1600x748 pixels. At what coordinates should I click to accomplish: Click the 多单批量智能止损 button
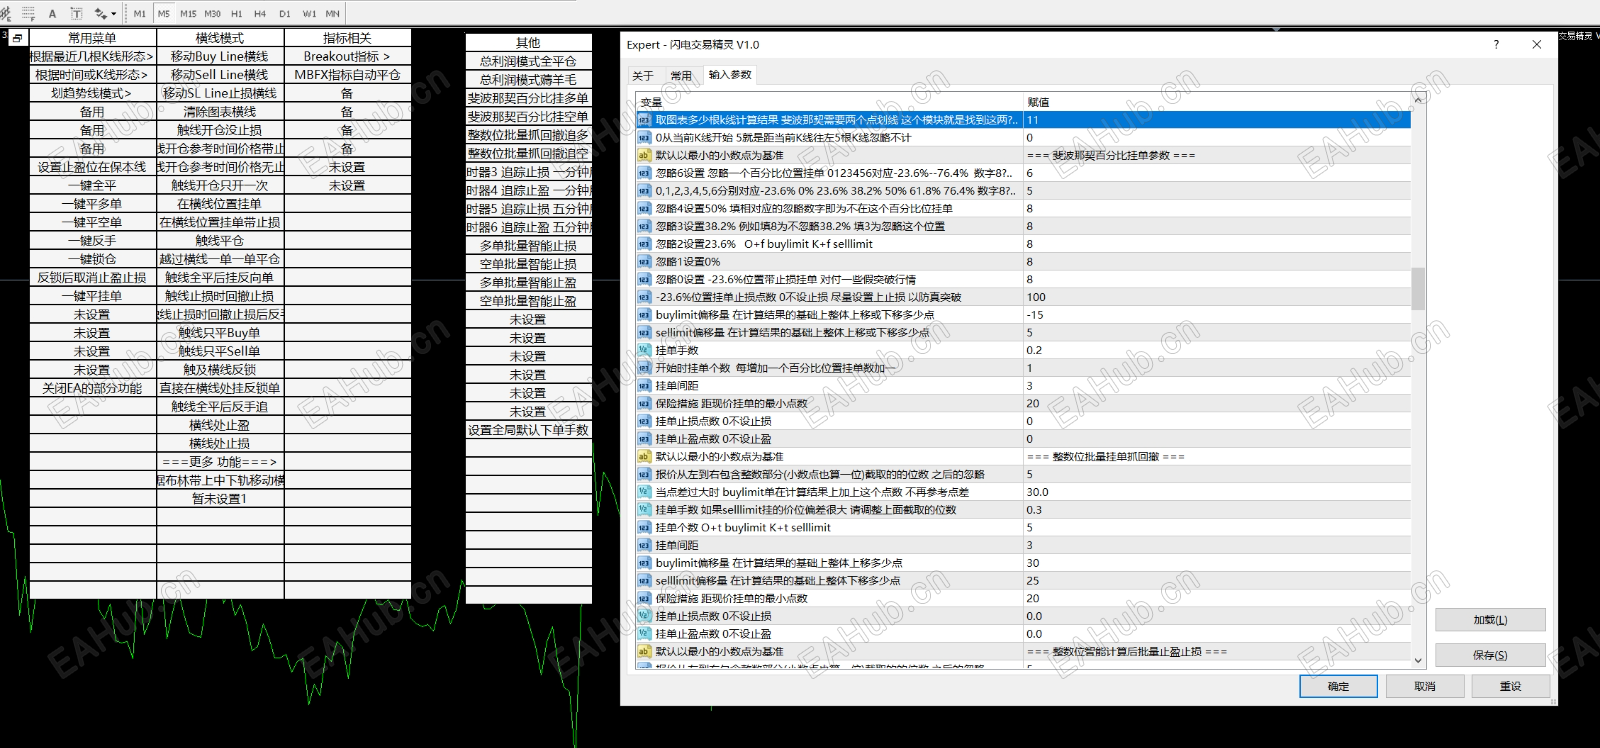528,246
